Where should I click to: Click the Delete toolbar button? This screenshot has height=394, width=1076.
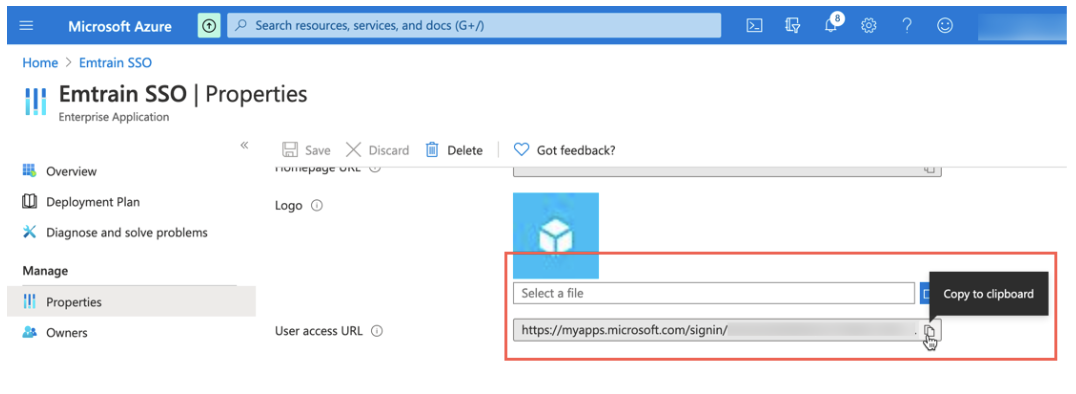point(454,150)
